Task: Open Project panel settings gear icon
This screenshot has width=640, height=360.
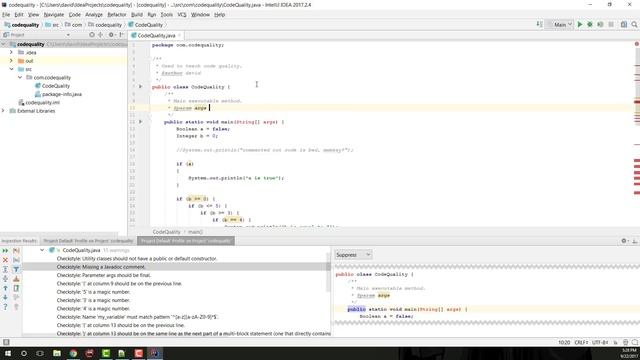Action: 111,35
